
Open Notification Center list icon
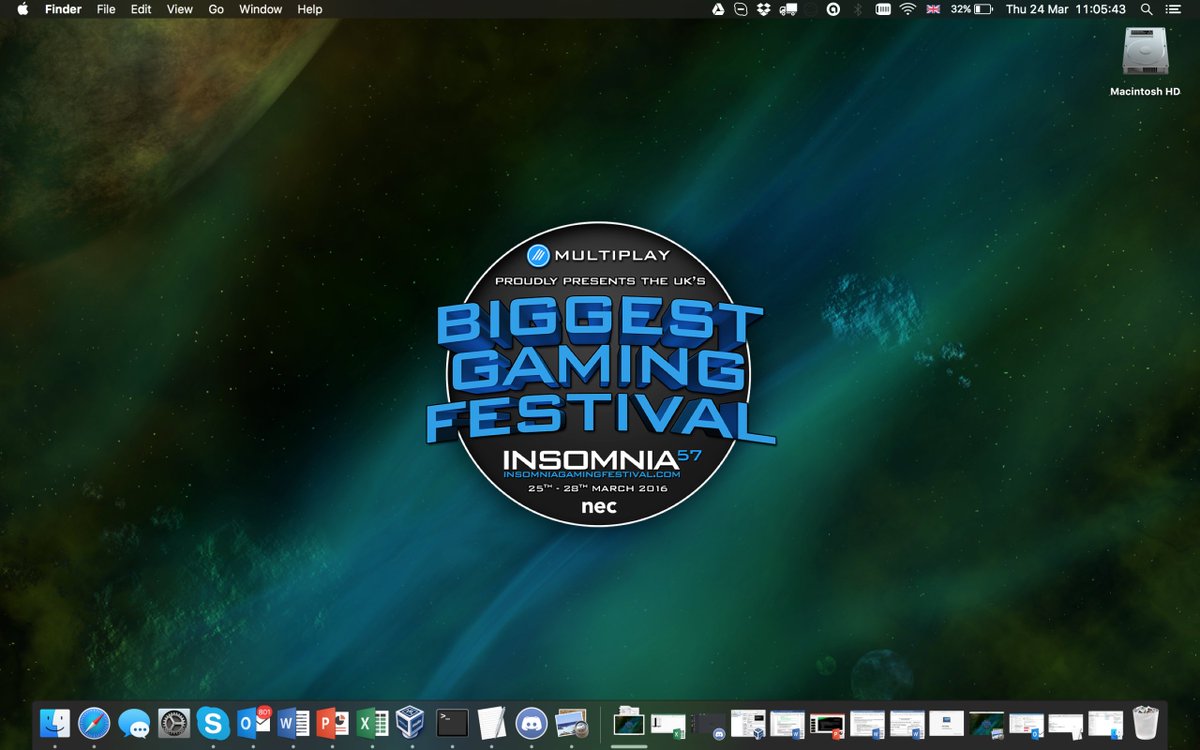pyautogui.click(x=1173, y=9)
